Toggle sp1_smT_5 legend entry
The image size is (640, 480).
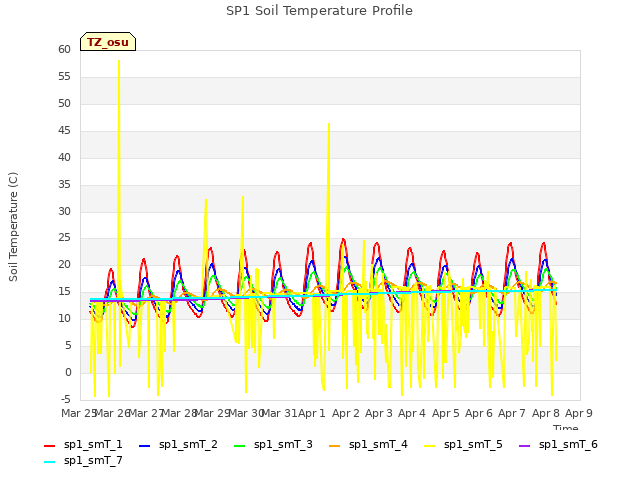coord(463,444)
